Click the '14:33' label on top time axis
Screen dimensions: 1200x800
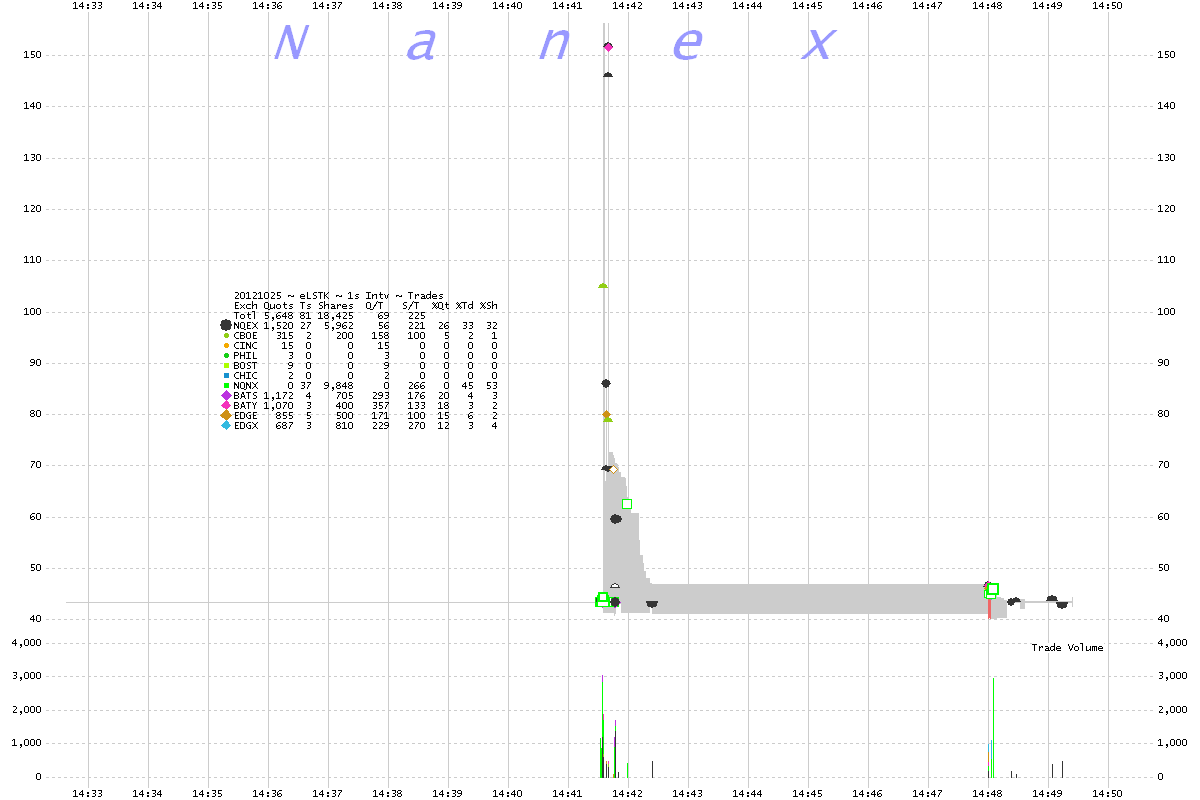[88, 6]
